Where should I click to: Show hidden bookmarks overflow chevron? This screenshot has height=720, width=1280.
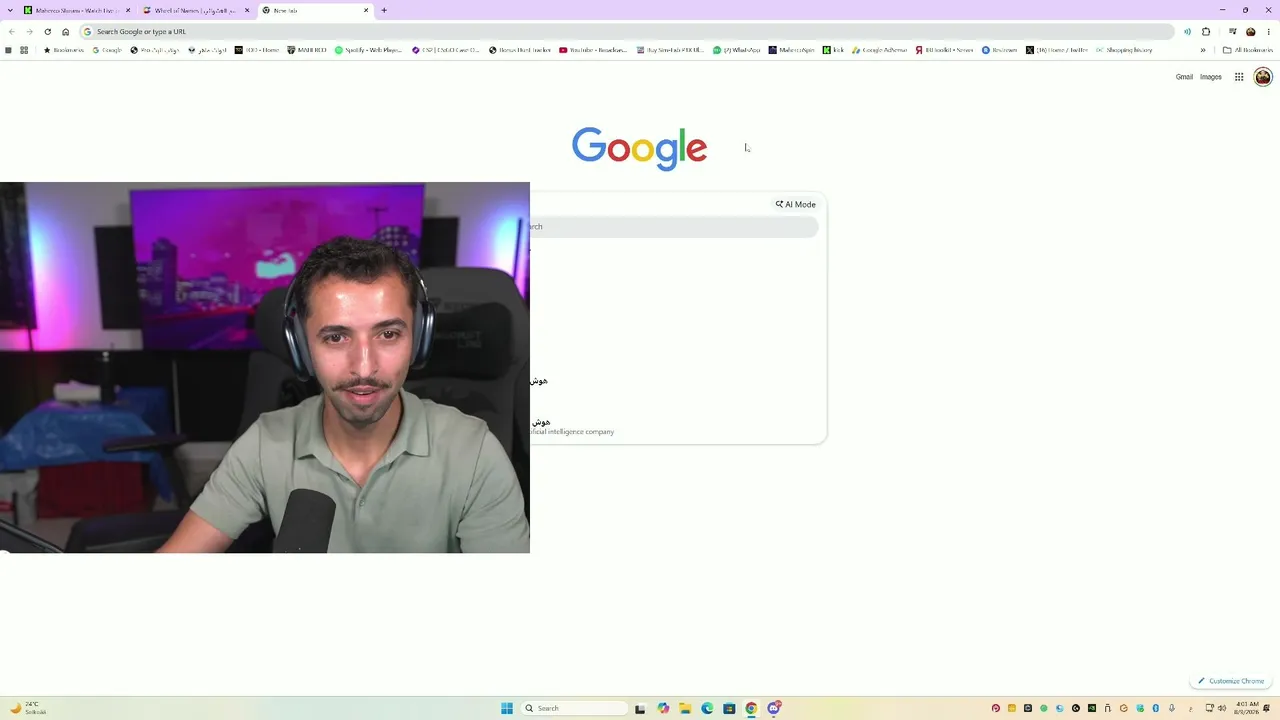(x=1203, y=50)
